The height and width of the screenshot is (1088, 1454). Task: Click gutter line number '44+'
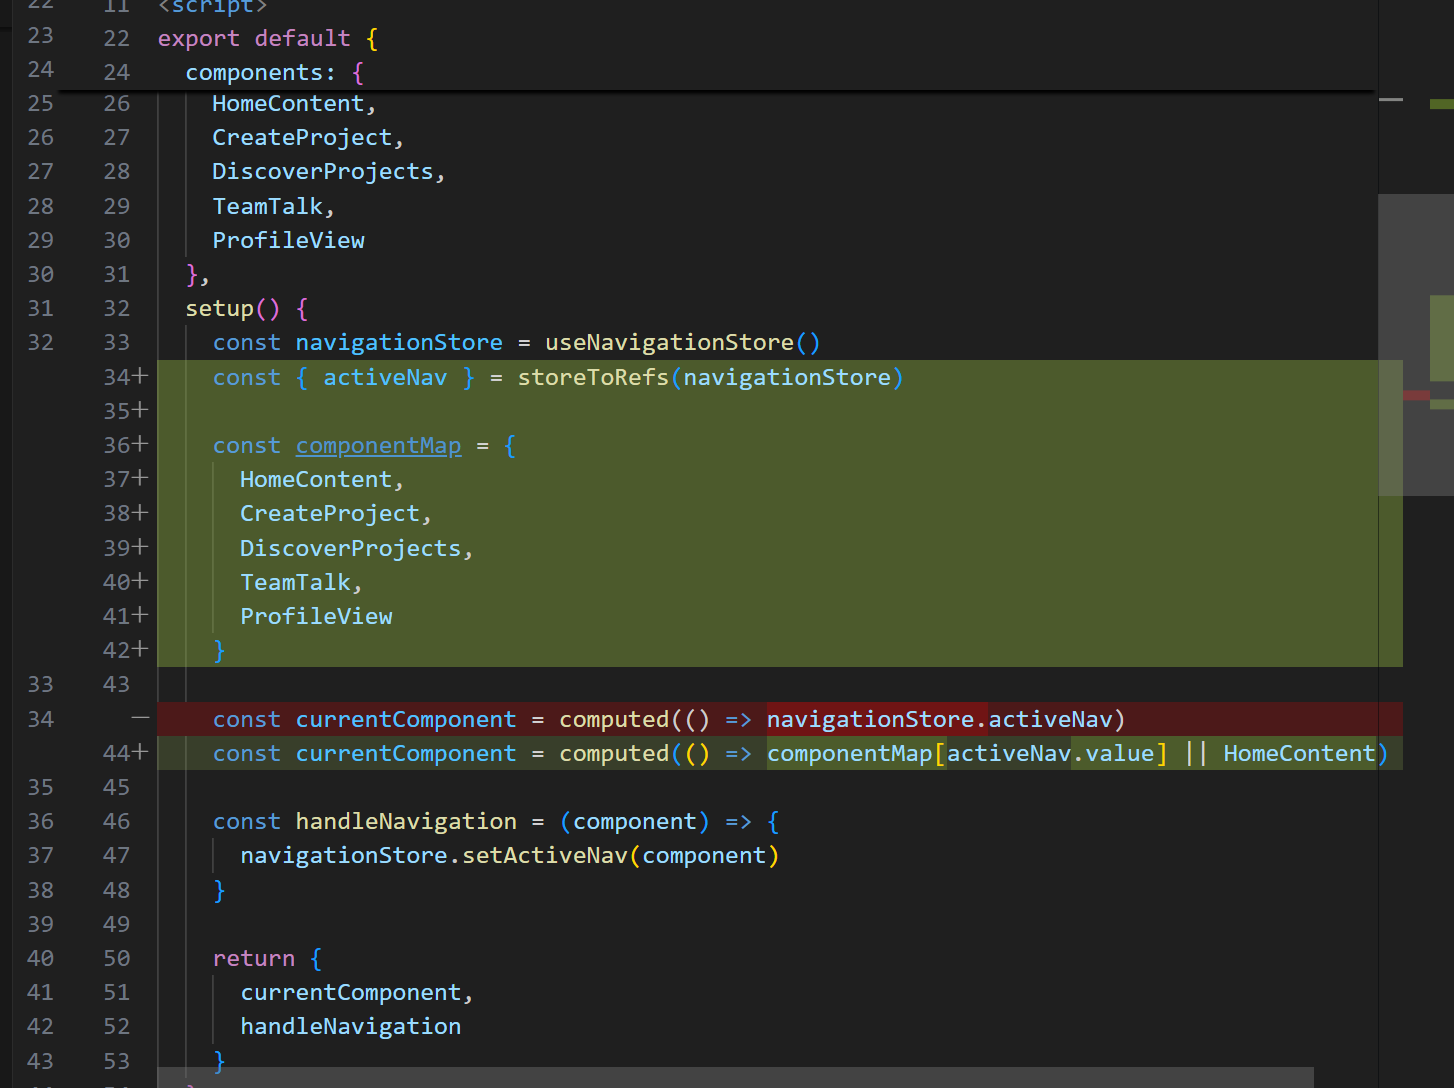[x=126, y=753]
